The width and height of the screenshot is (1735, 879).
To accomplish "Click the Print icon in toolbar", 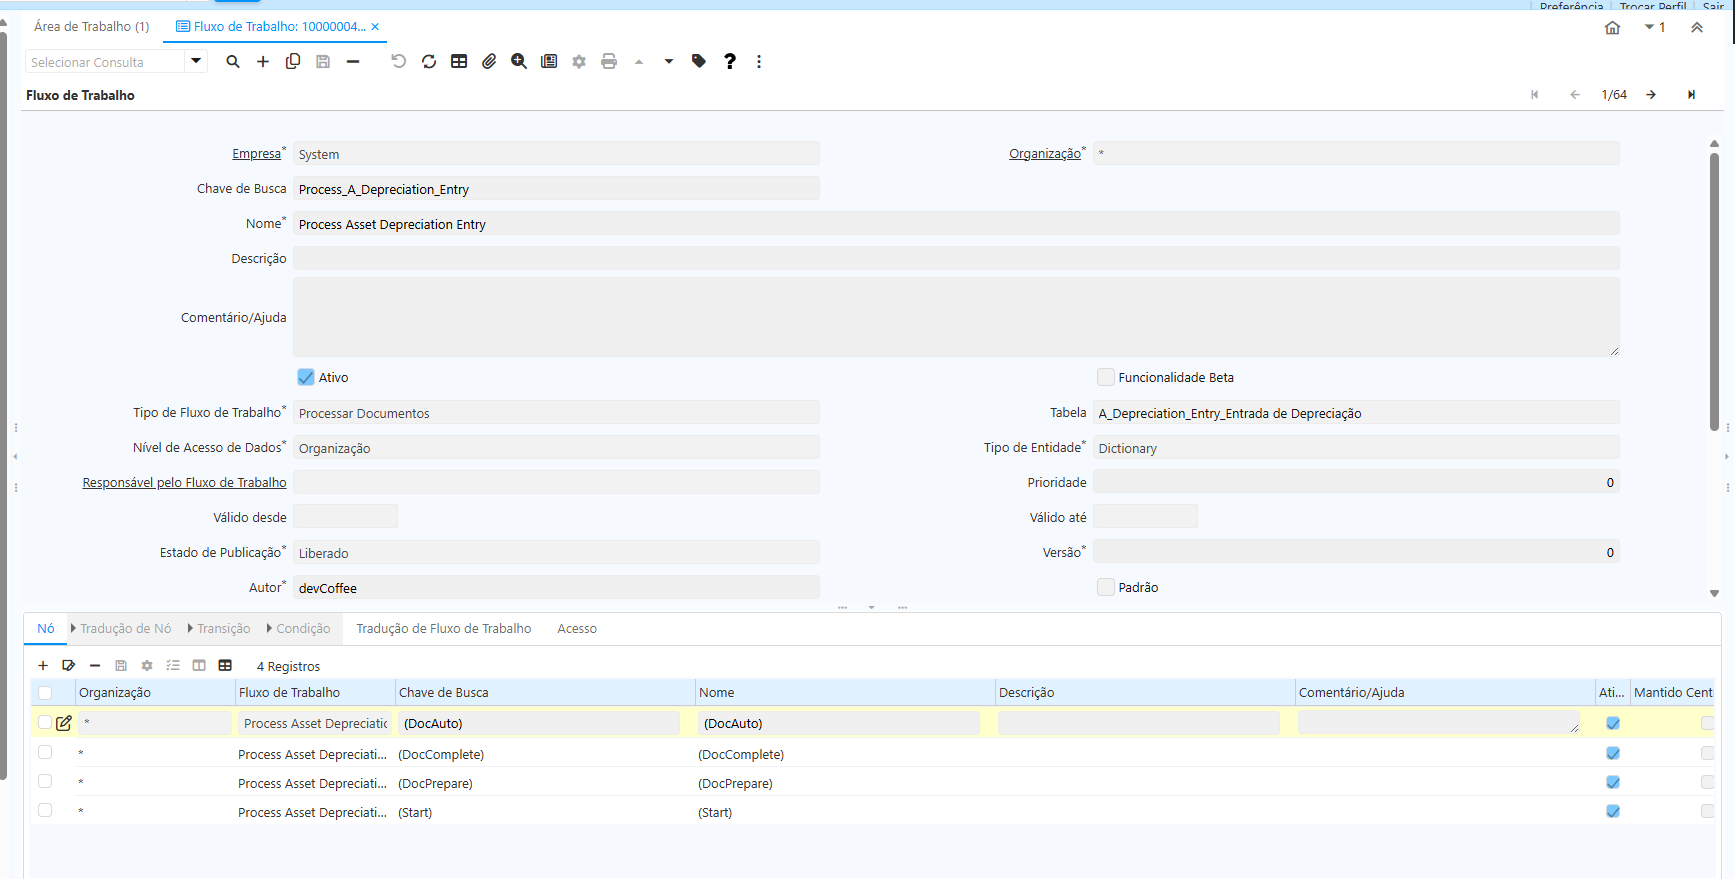I will [609, 62].
